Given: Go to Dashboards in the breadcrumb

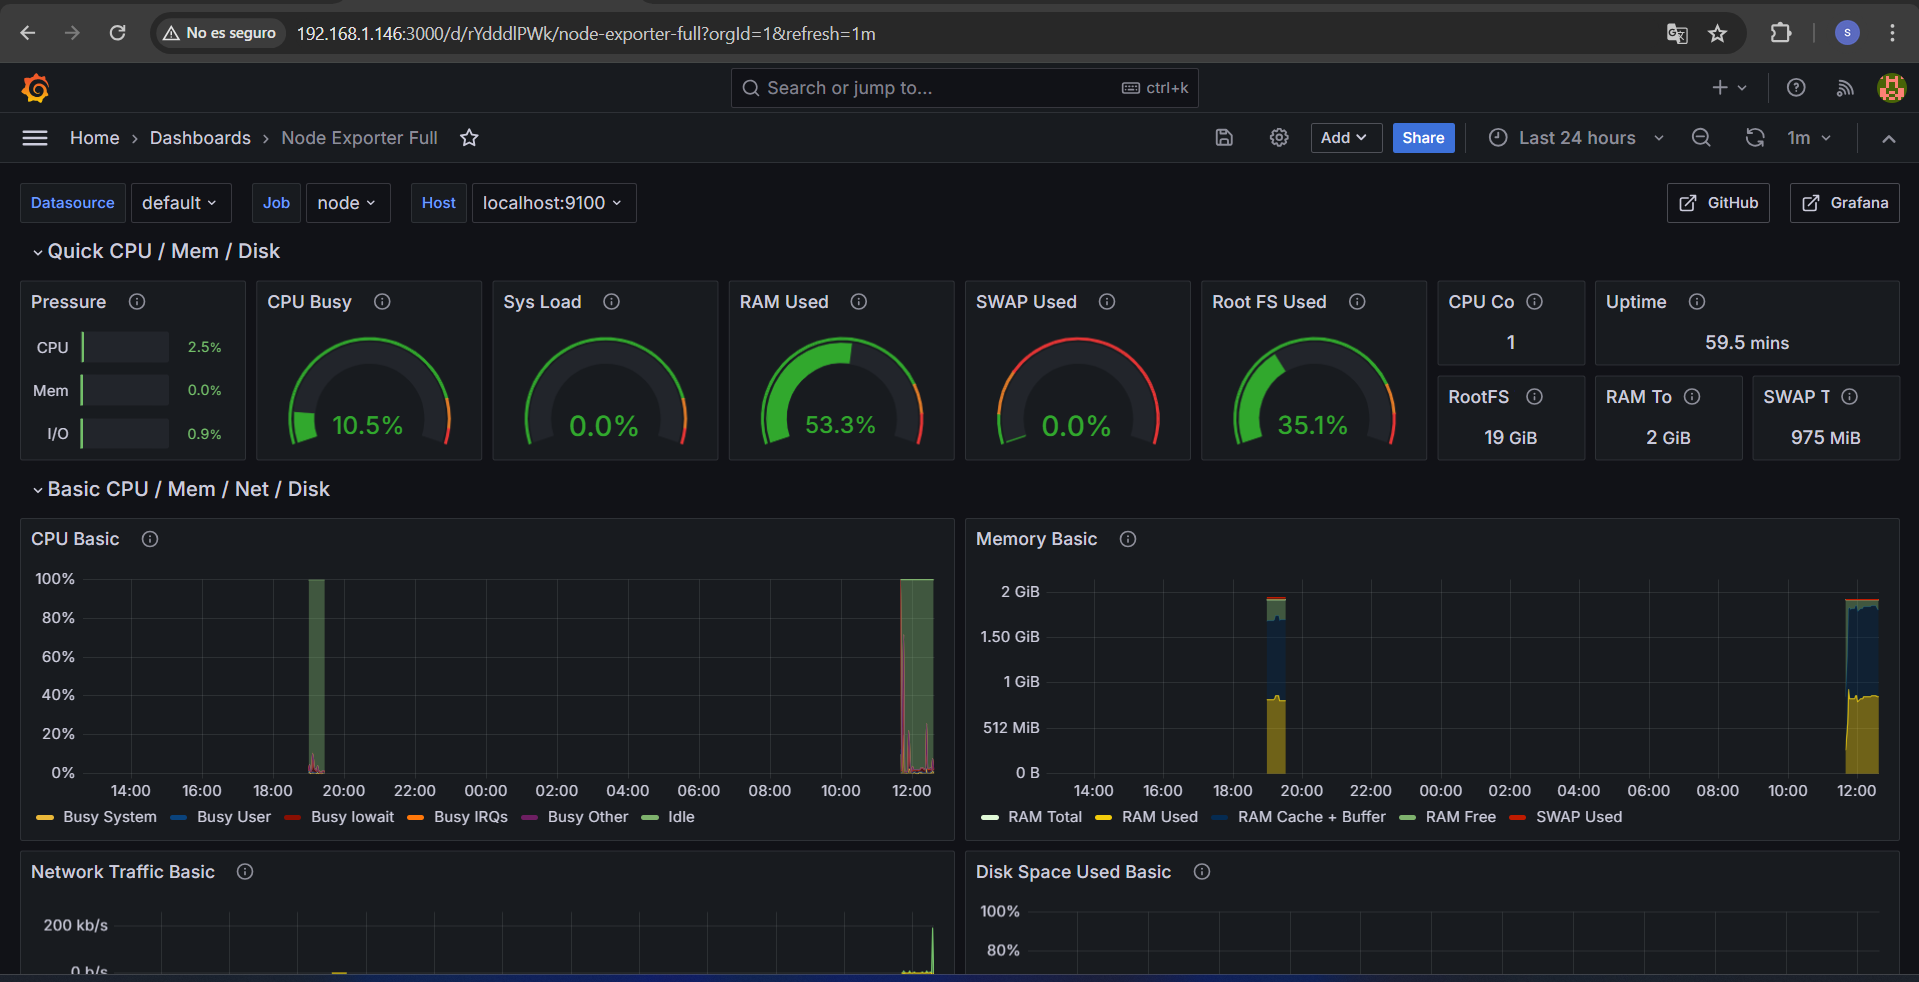Looking at the screenshot, I should [200, 138].
